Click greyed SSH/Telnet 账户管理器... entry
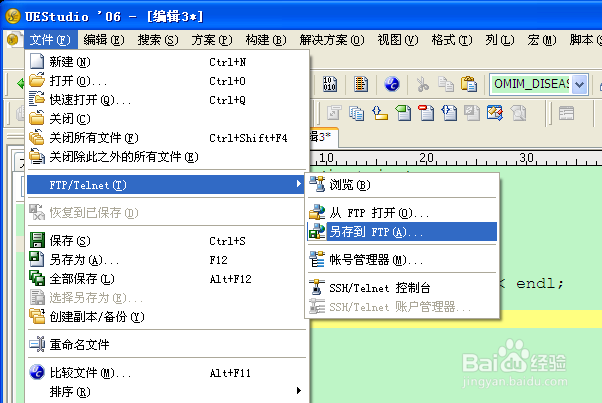 pyautogui.click(x=402, y=307)
